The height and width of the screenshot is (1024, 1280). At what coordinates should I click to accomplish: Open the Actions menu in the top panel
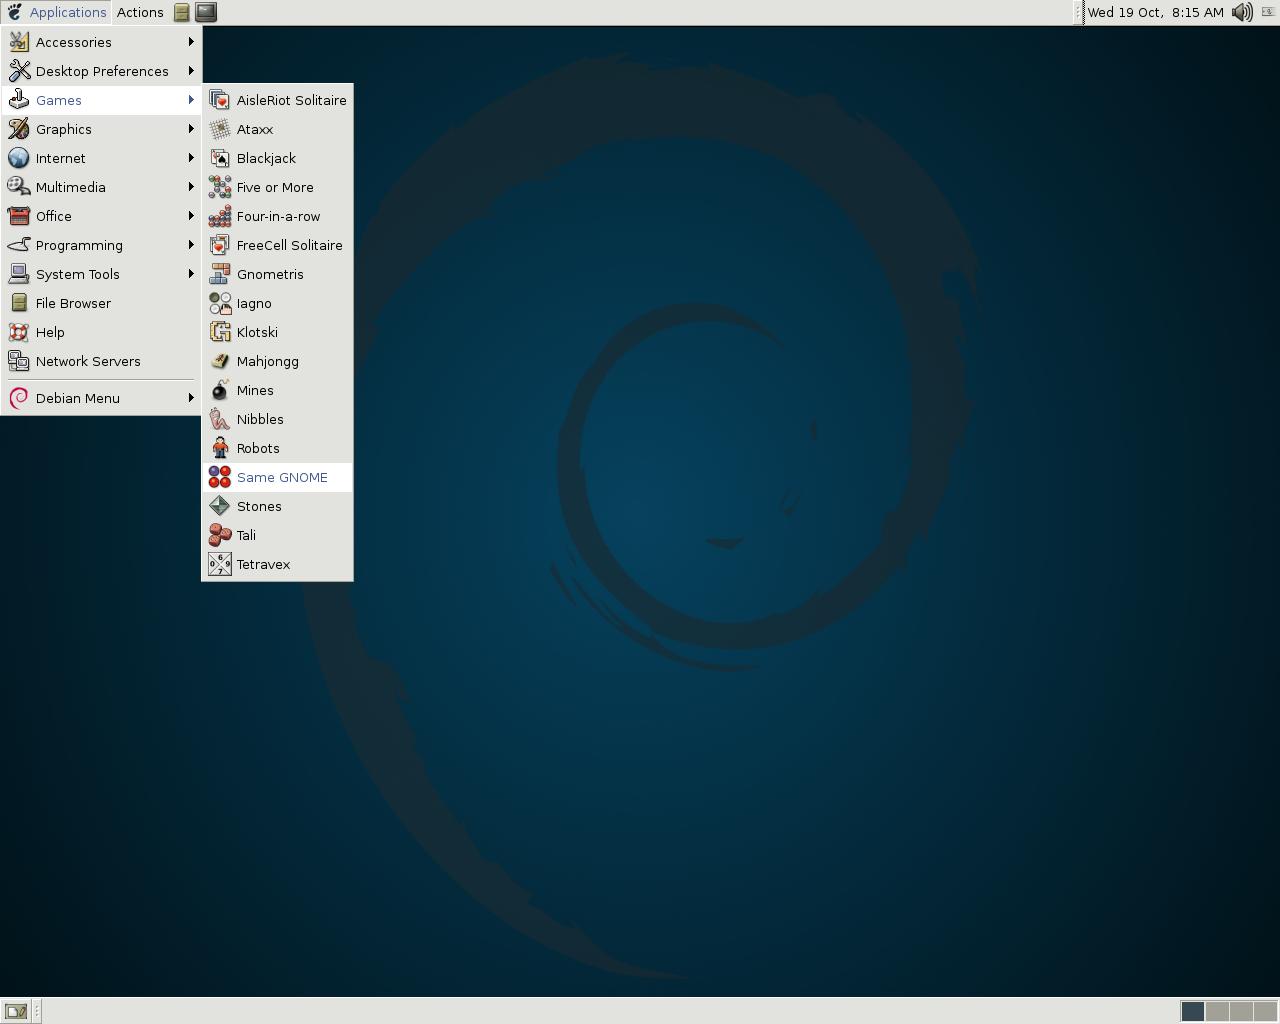140,12
